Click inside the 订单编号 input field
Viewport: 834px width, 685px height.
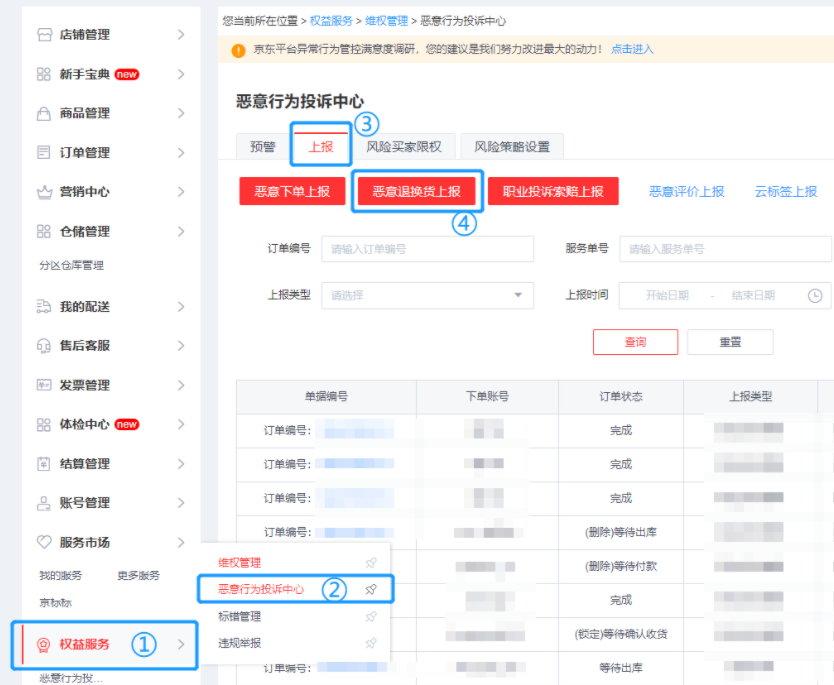427,249
